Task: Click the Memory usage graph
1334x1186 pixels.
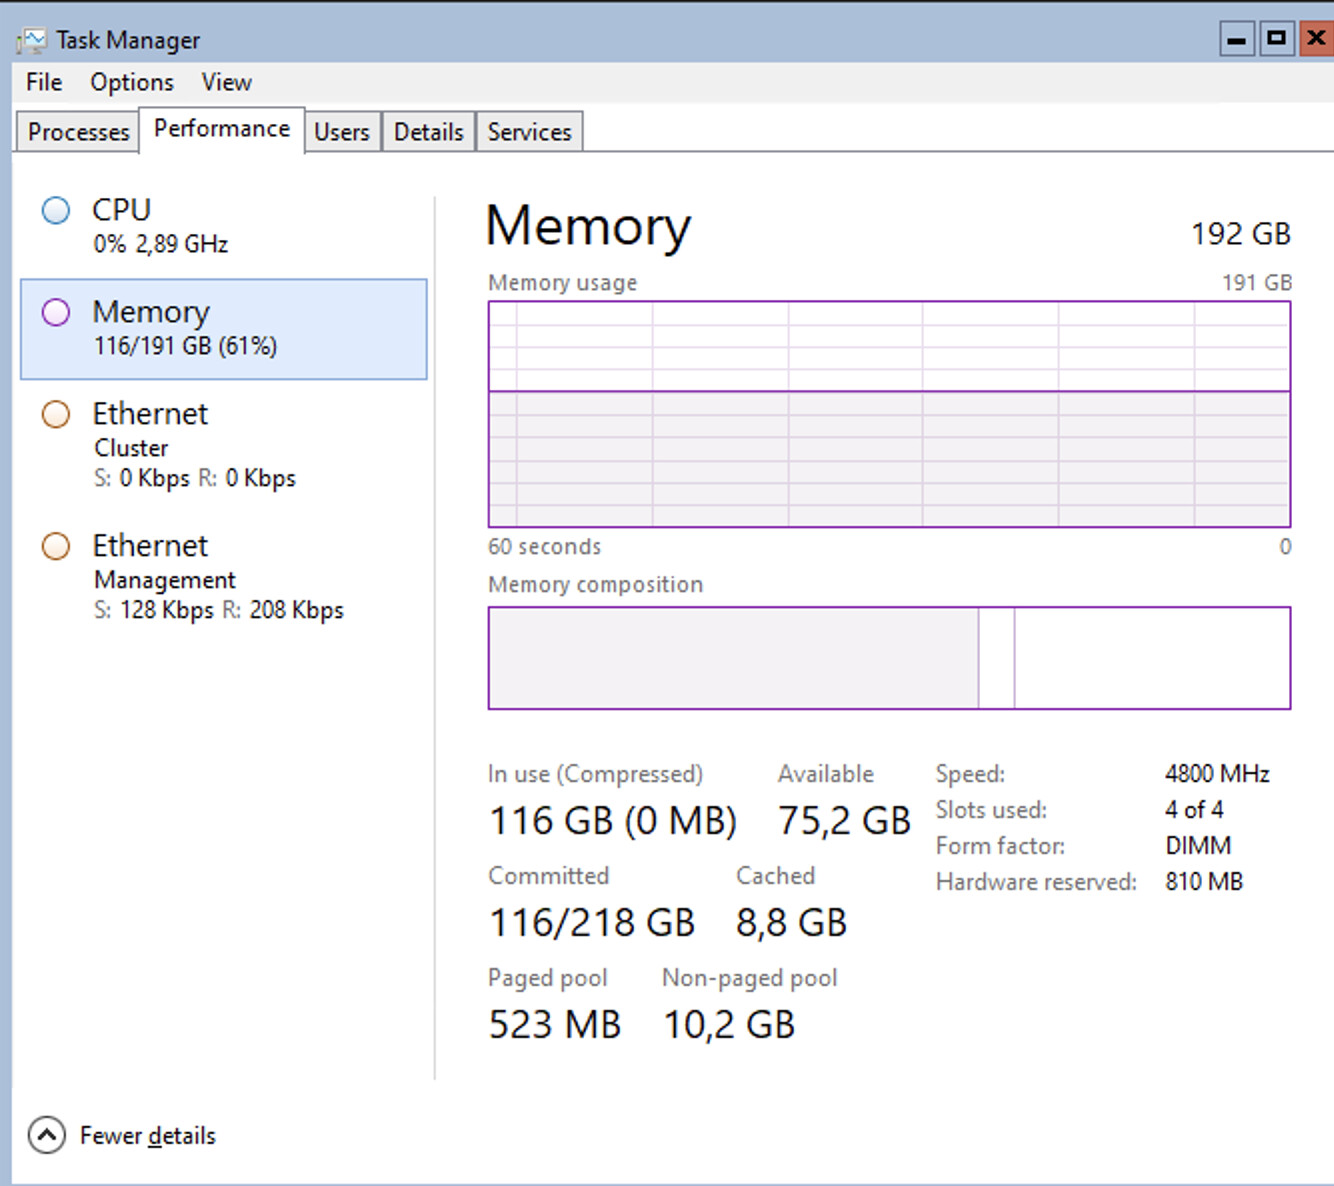Action: click(889, 414)
